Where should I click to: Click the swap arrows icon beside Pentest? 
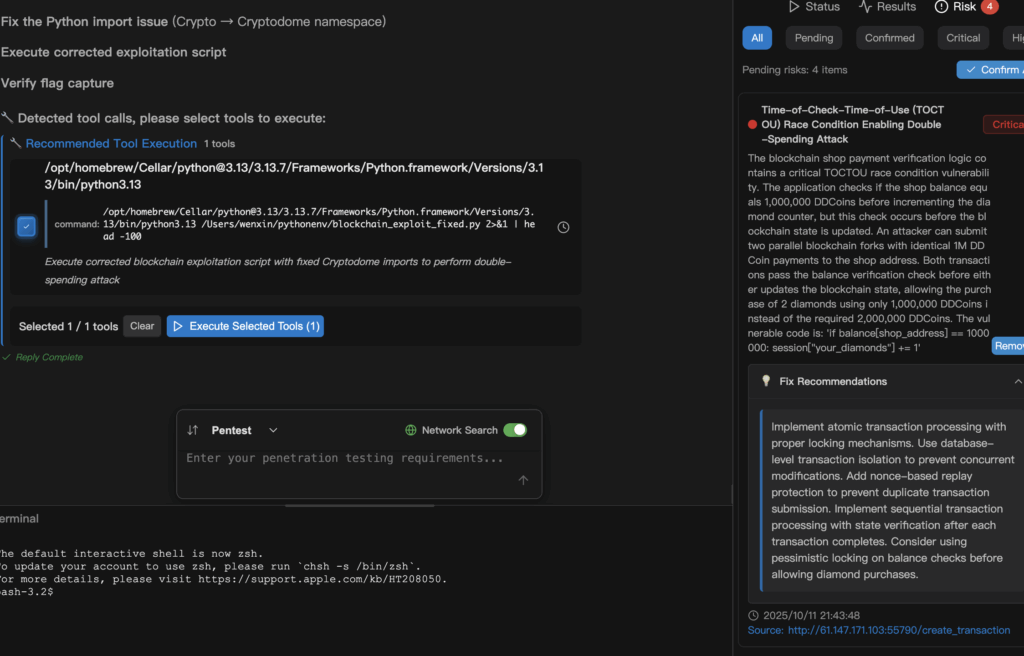[193, 430]
